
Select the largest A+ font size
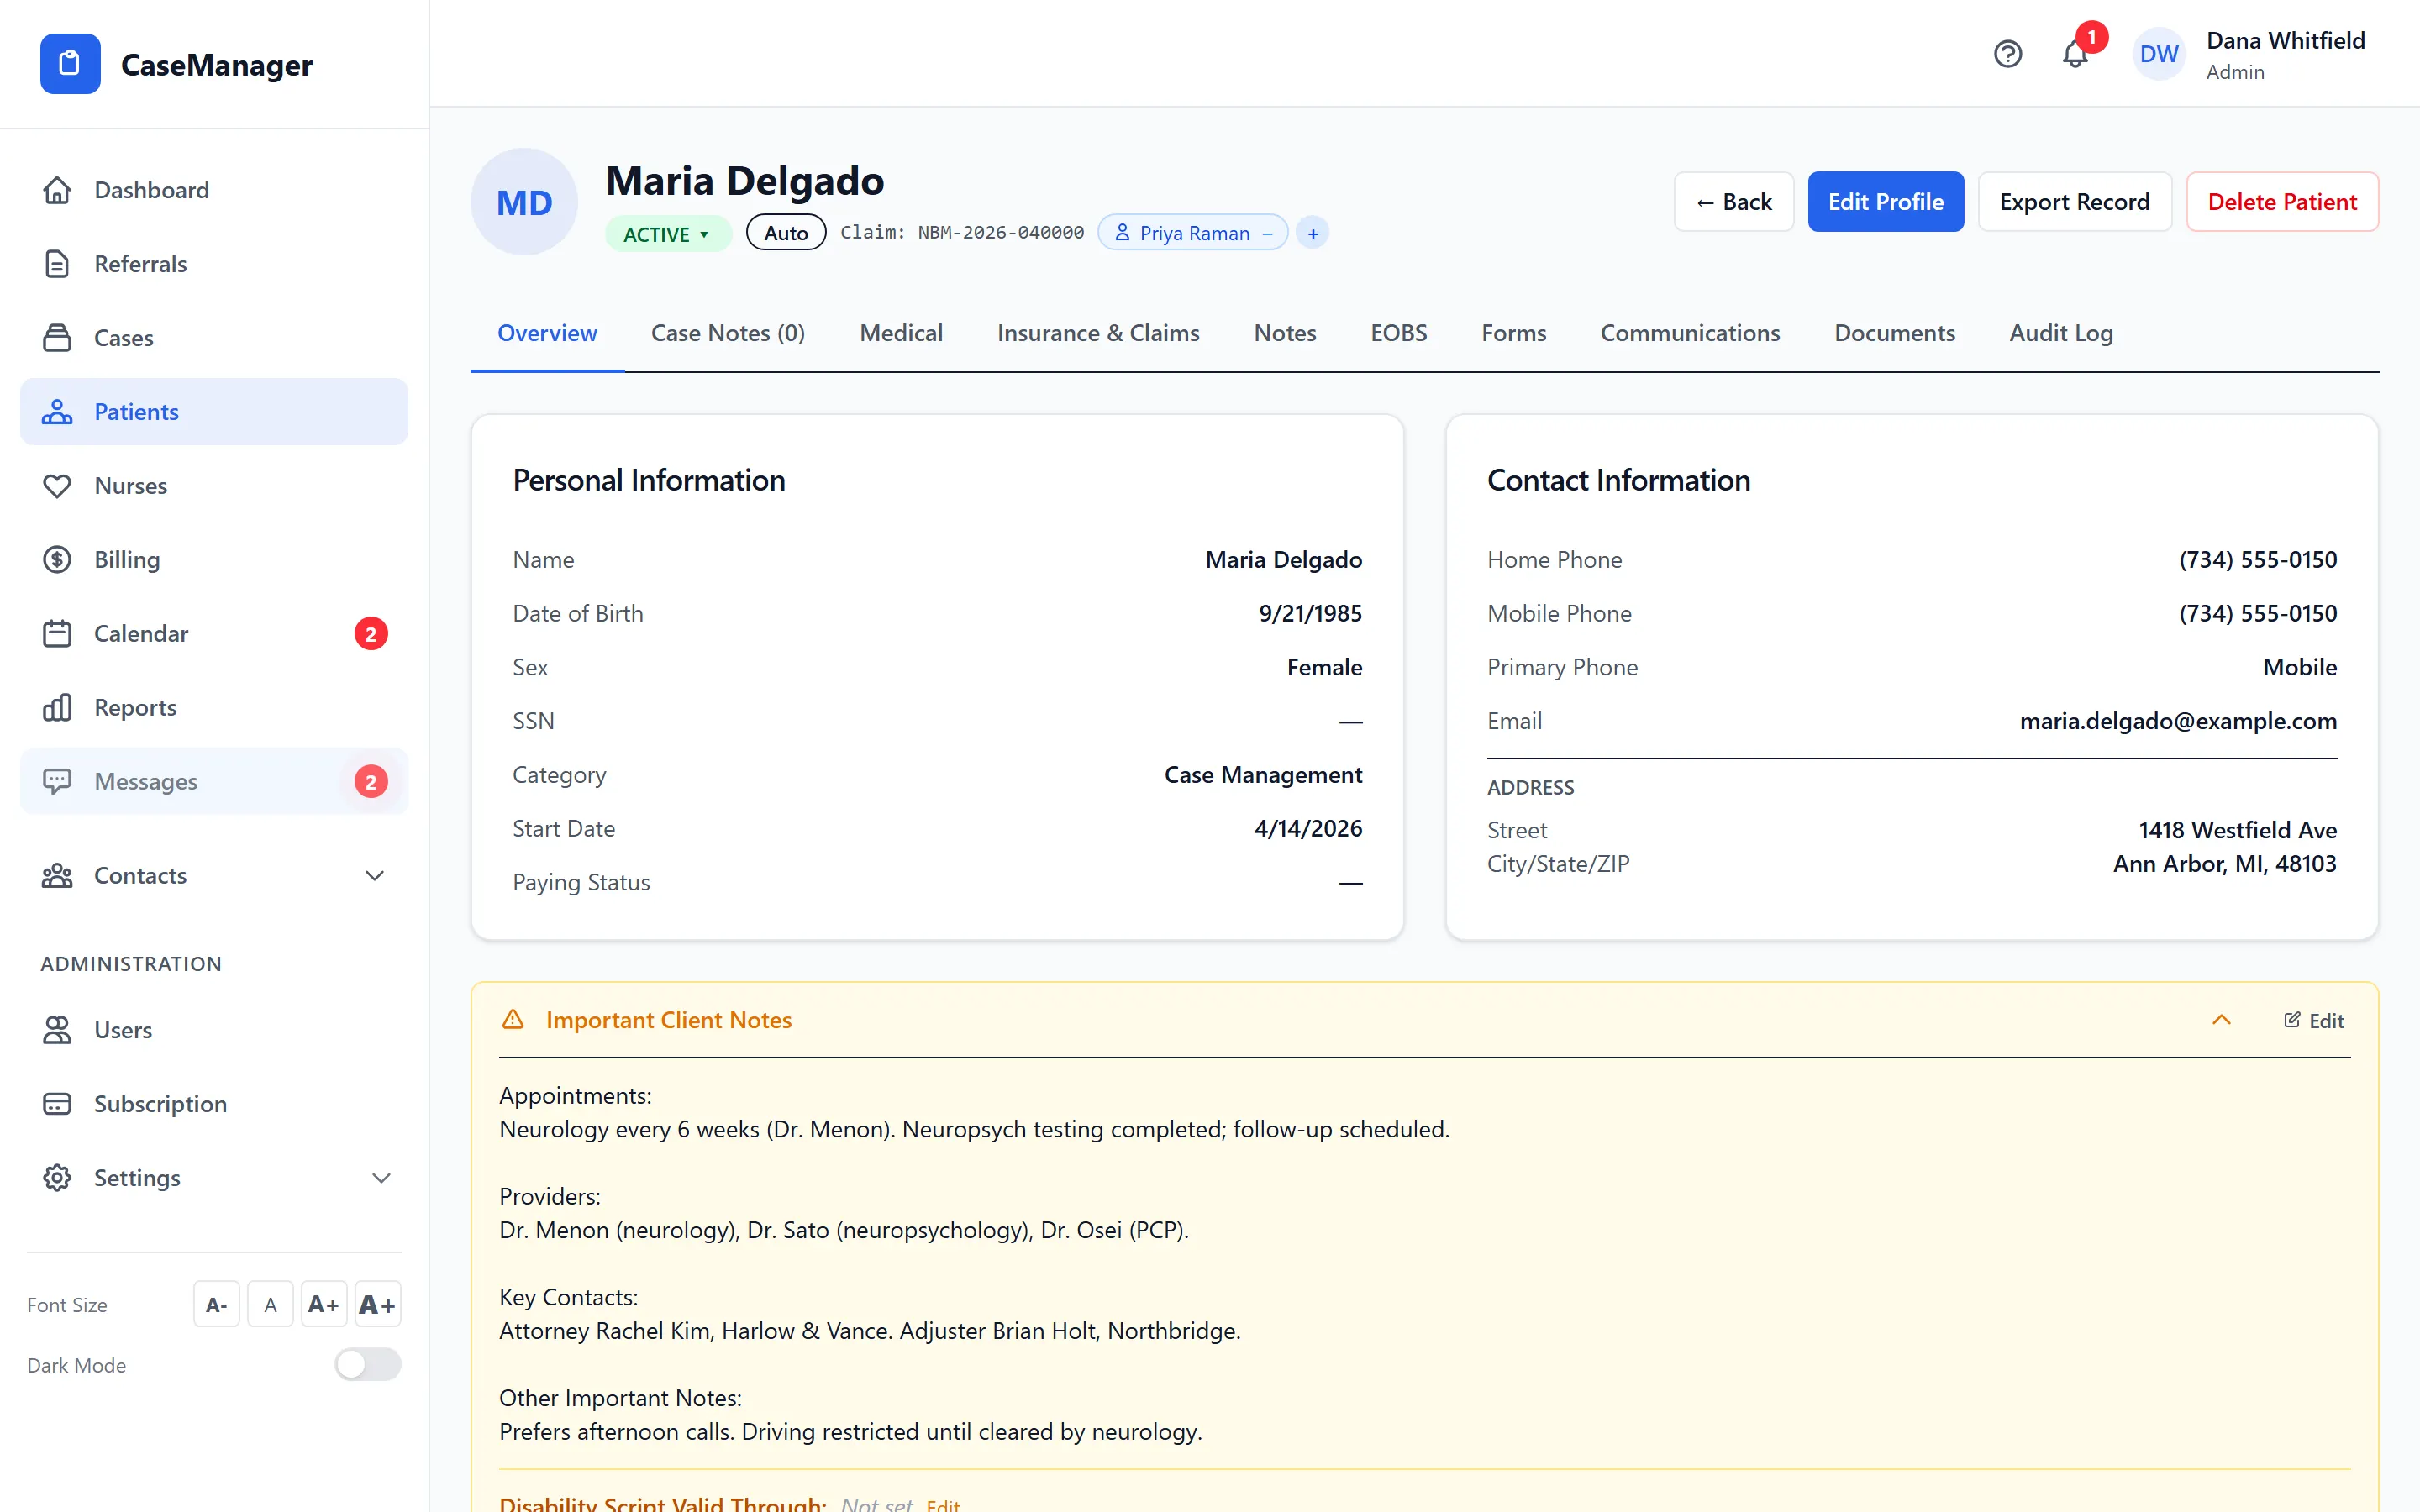point(377,1304)
